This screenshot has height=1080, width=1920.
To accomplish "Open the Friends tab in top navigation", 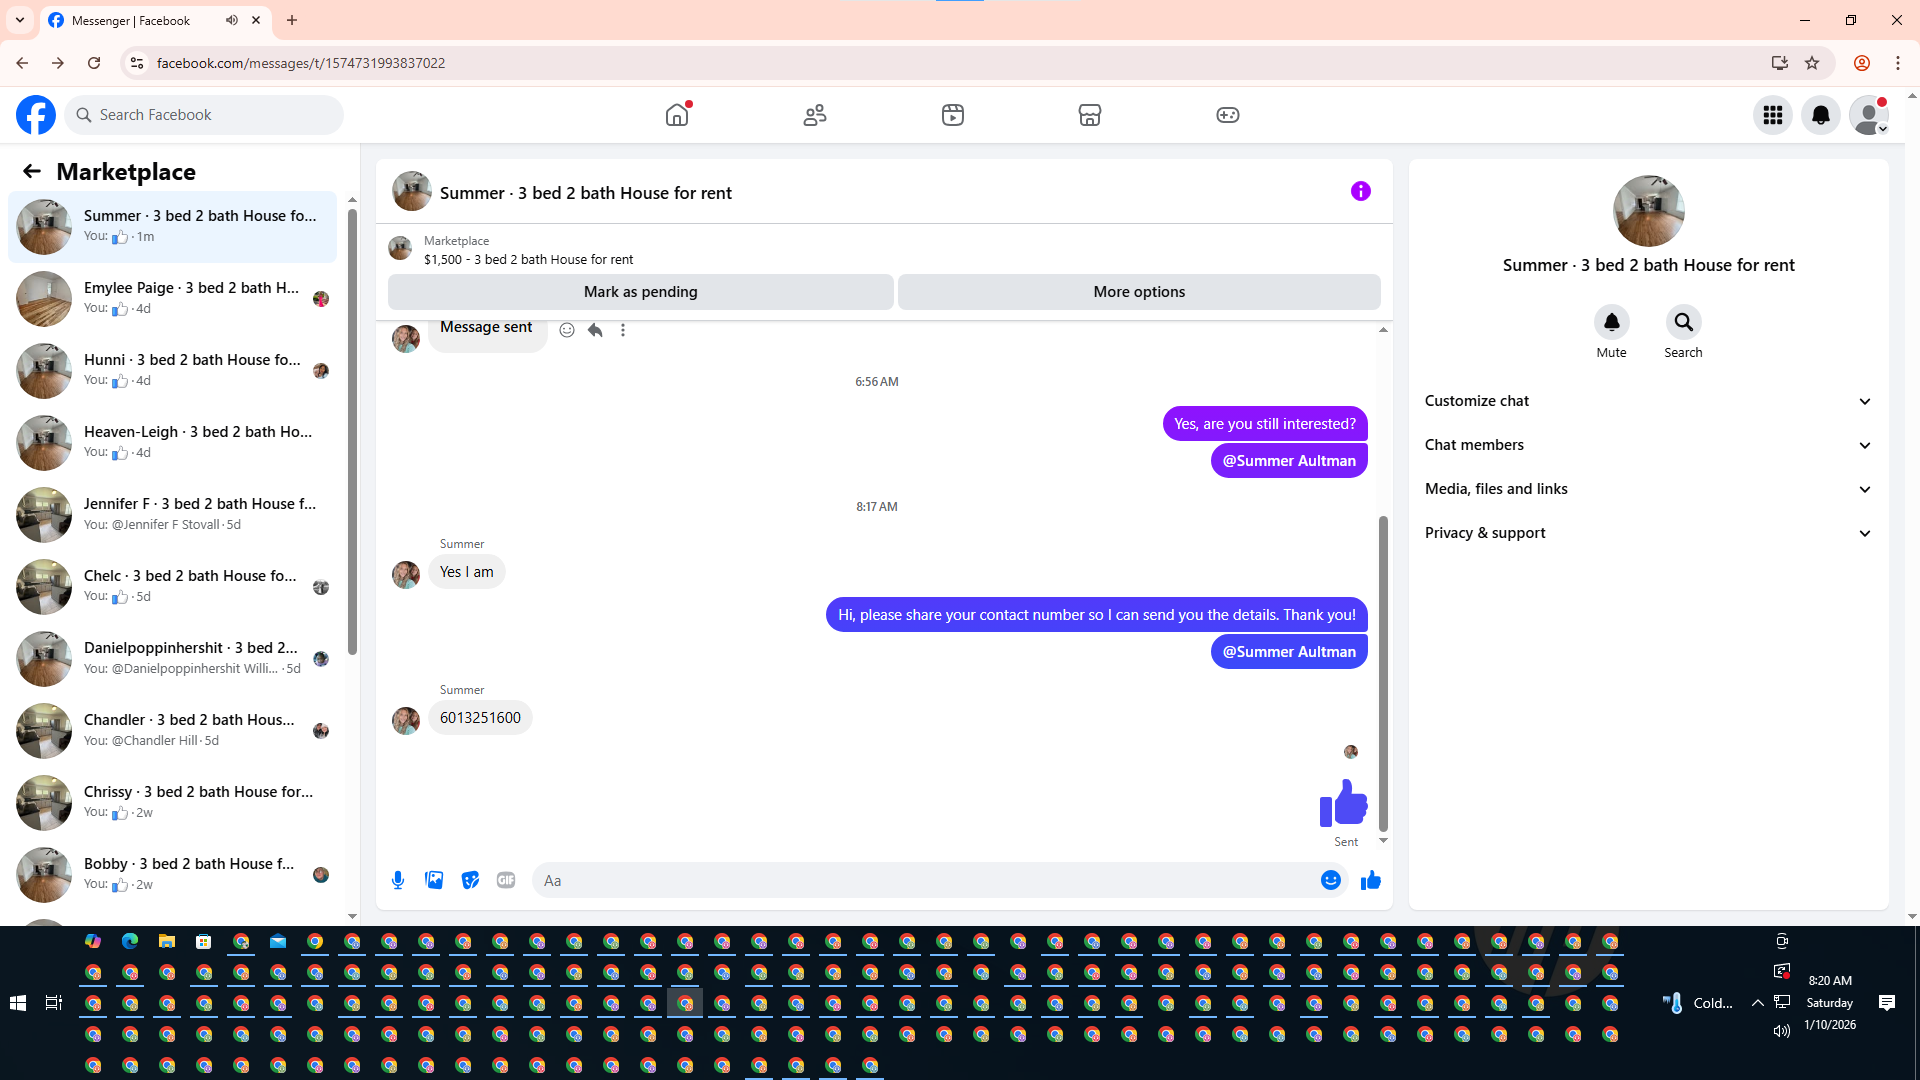I will [x=815, y=115].
